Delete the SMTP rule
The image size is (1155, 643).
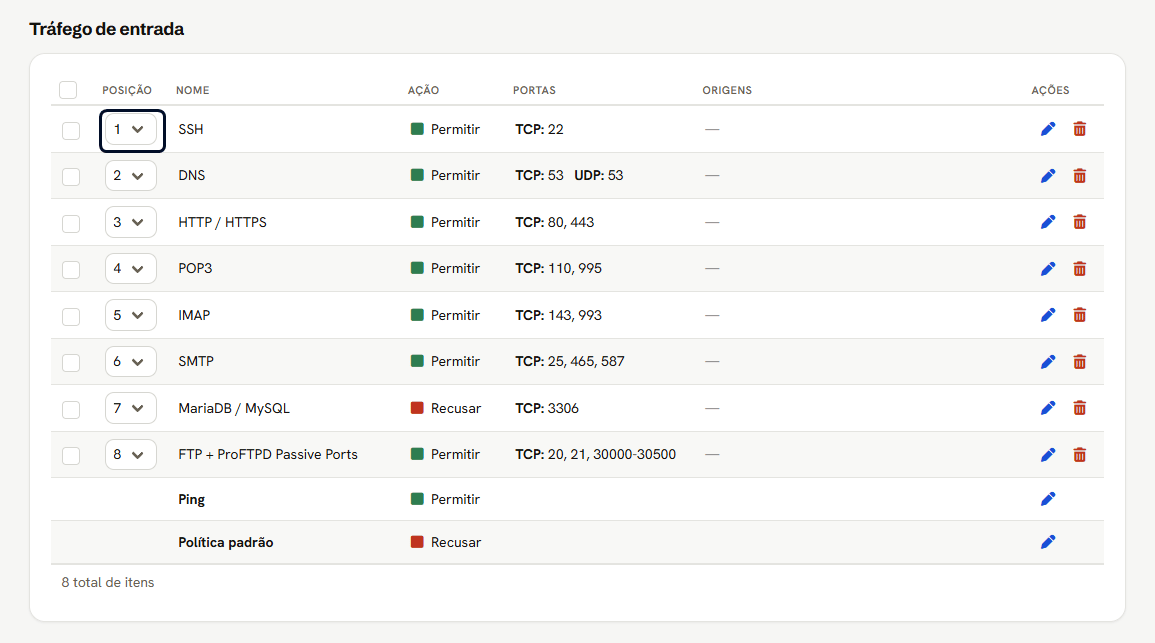[1080, 362]
